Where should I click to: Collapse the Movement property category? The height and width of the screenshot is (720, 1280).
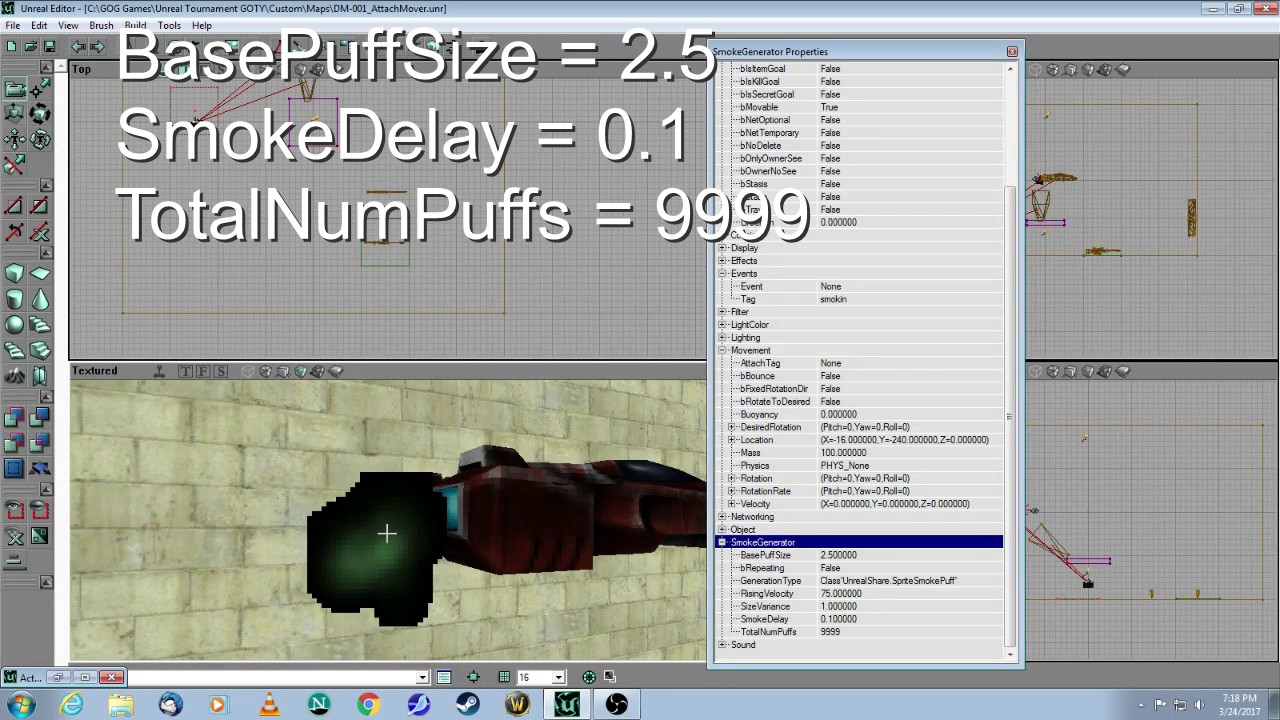(x=722, y=351)
